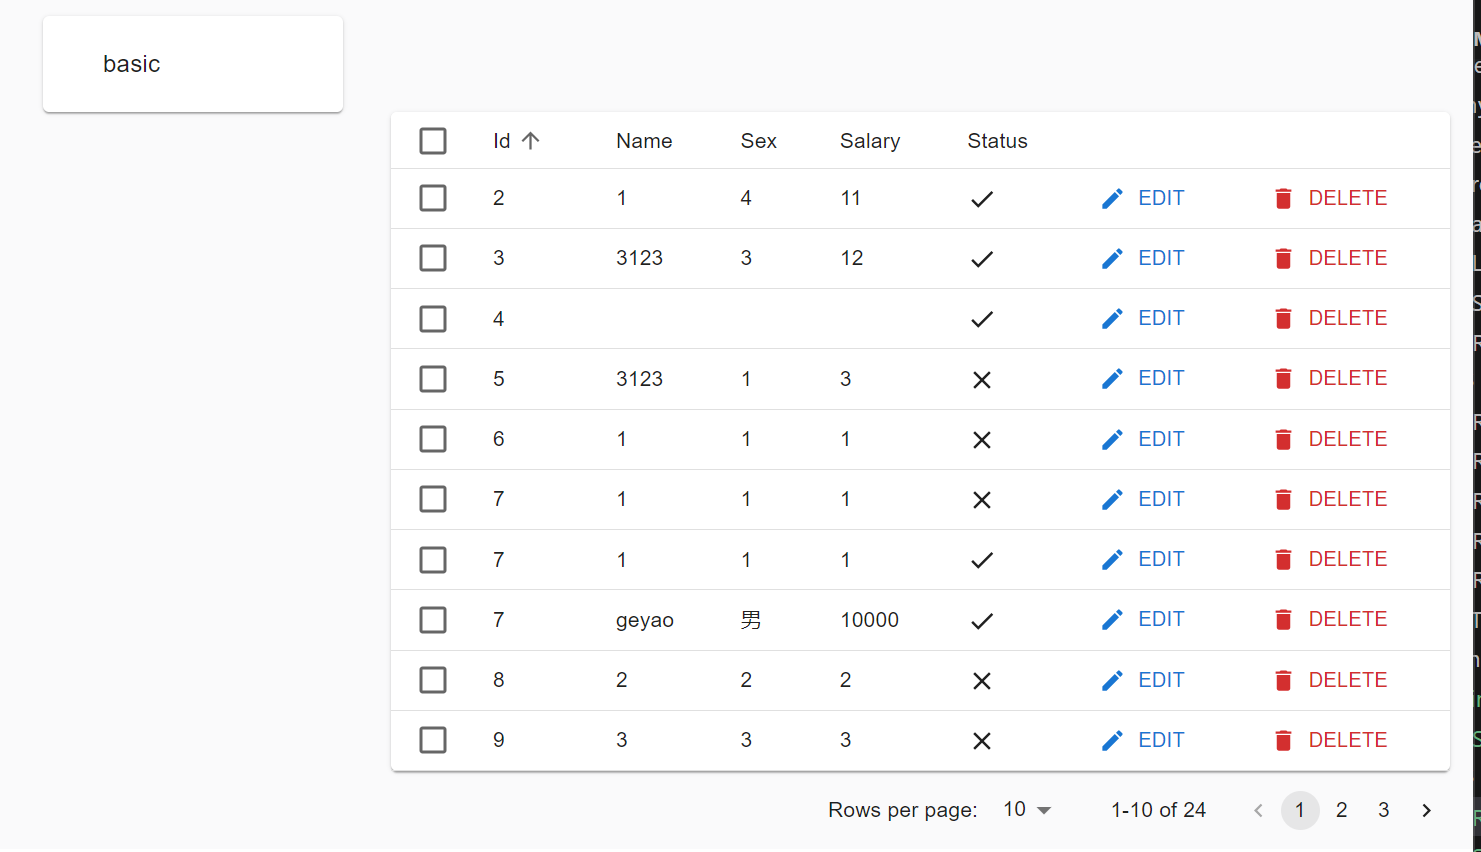Click the pencil icon in row Id 6
Screen dimensions: 1481x852
[1112, 440]
